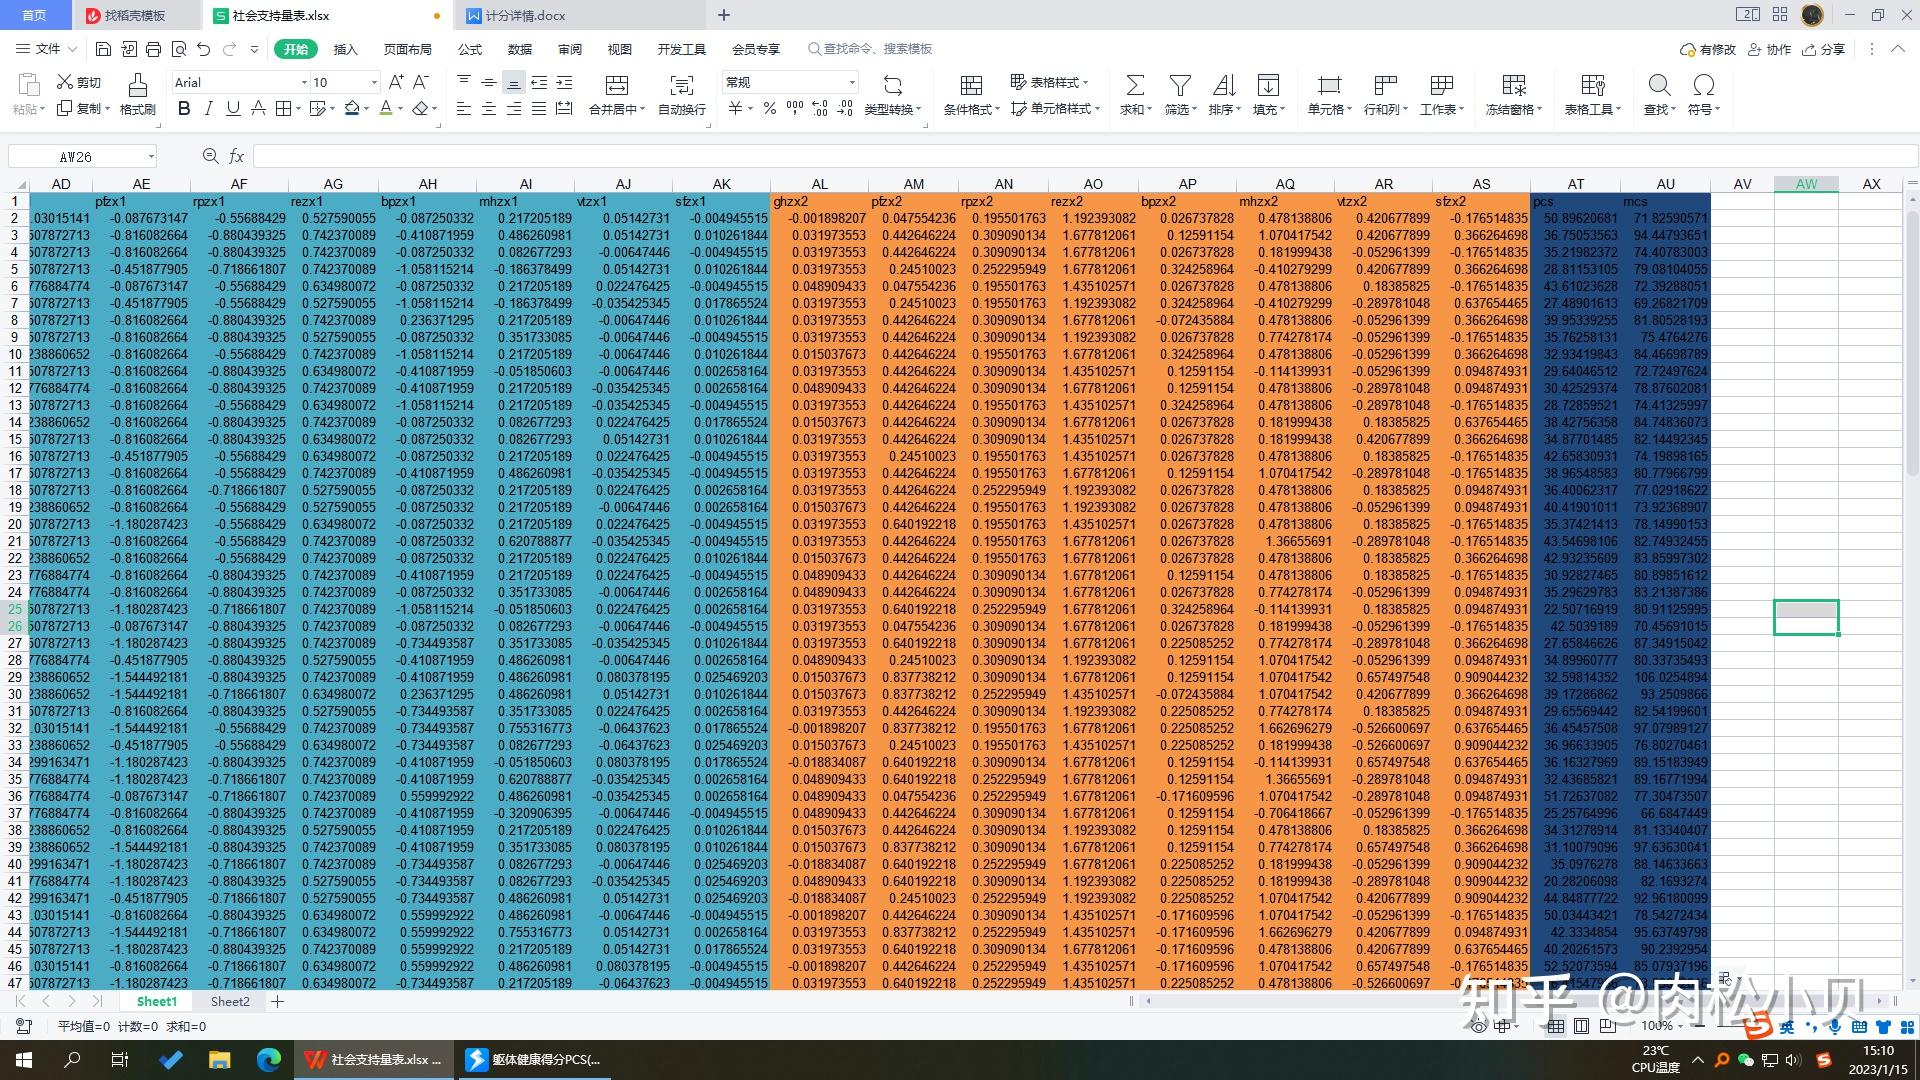Click the Find (查找) magnifier icon
The width and height of the screenshot is (1920, 1080).
1659,85
